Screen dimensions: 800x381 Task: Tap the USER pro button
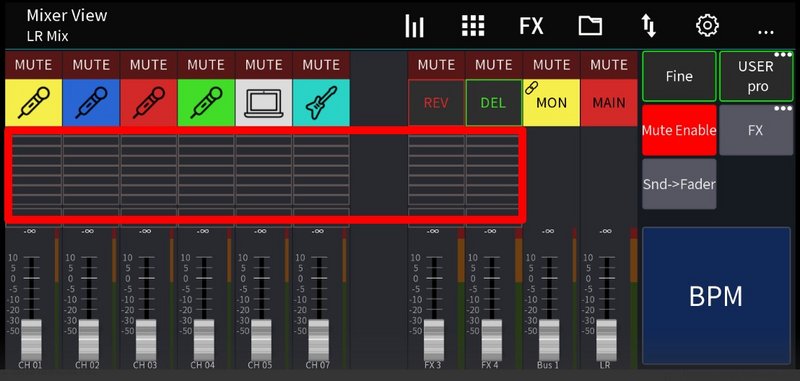(757, 77)
